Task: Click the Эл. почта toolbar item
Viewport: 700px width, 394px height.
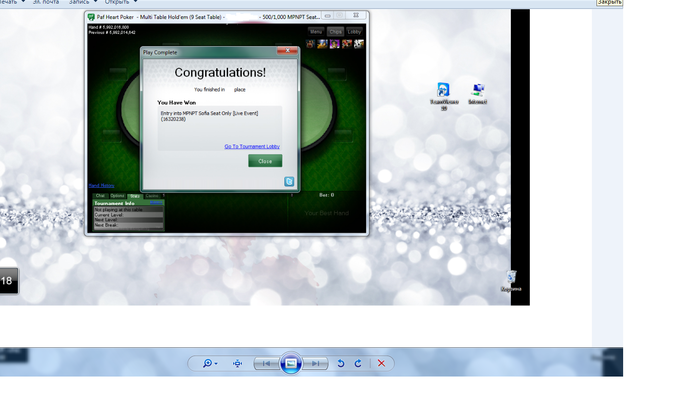Action: (46, 2)
